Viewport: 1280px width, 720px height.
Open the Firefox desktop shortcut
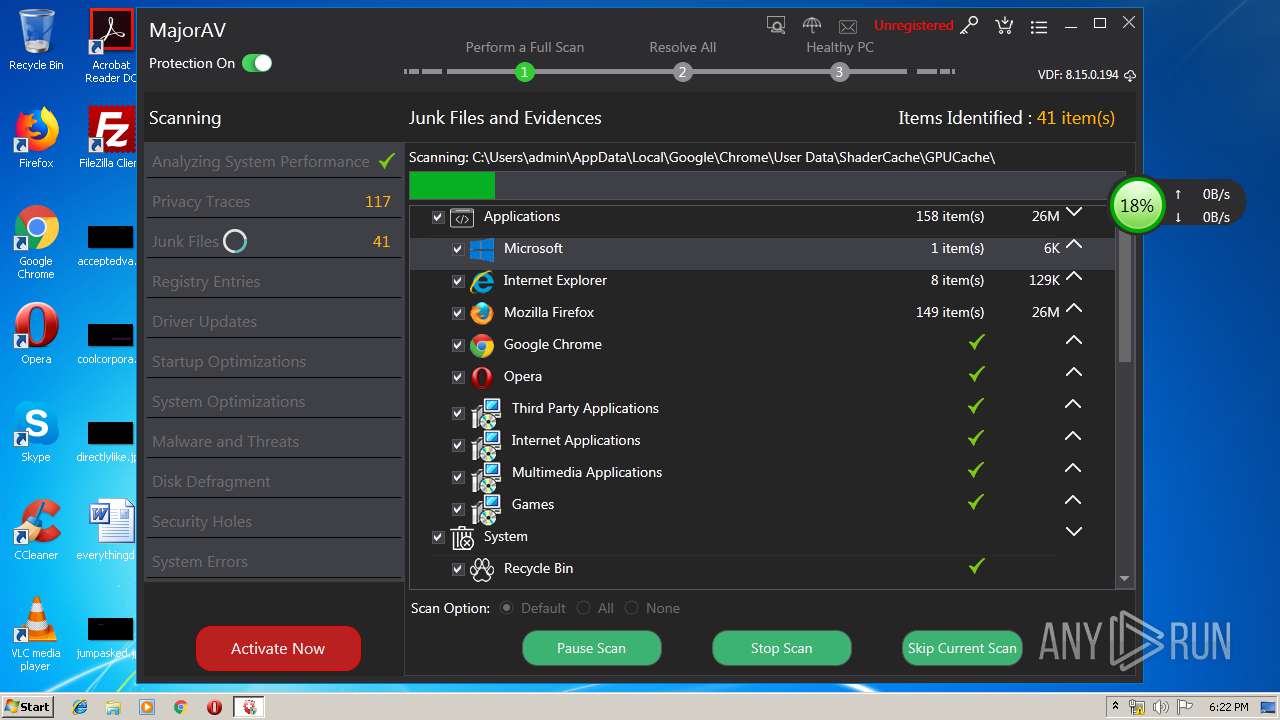[x=36, y=138]
